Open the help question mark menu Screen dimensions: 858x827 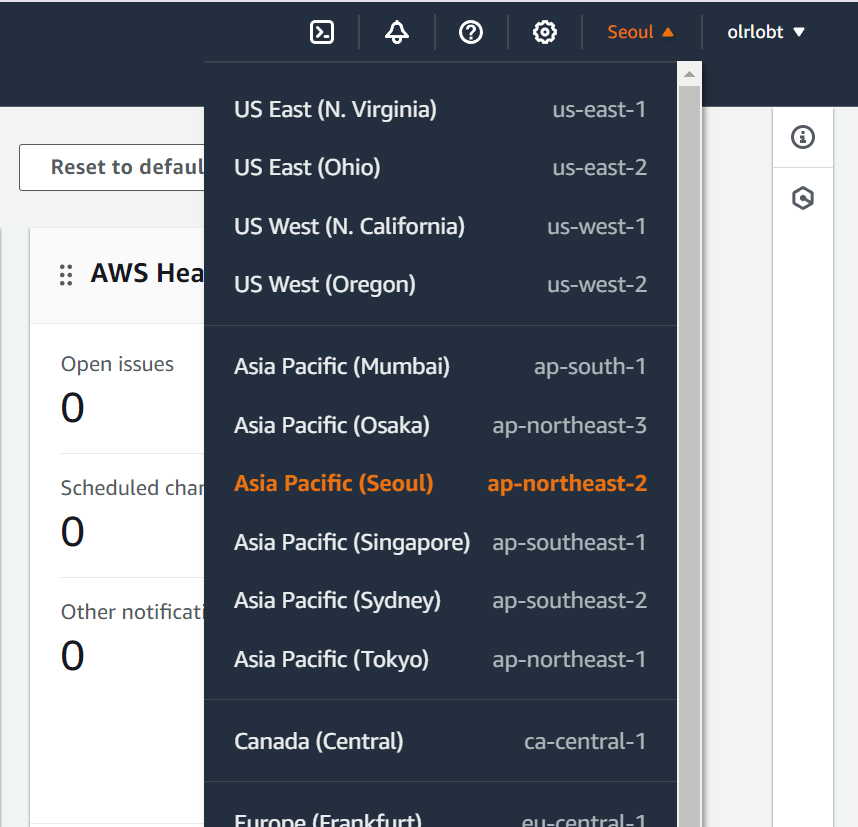[471, 32]
